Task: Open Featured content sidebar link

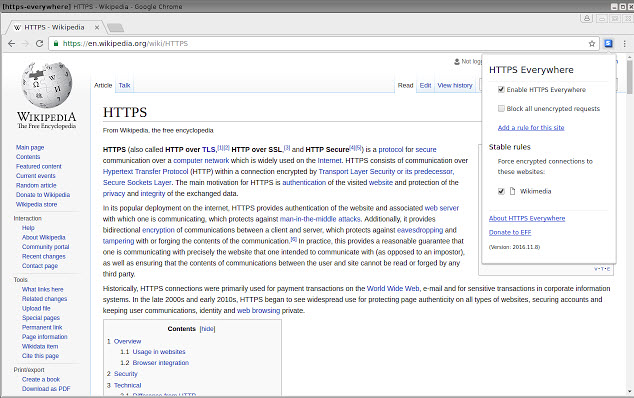Action: [39, 166]
